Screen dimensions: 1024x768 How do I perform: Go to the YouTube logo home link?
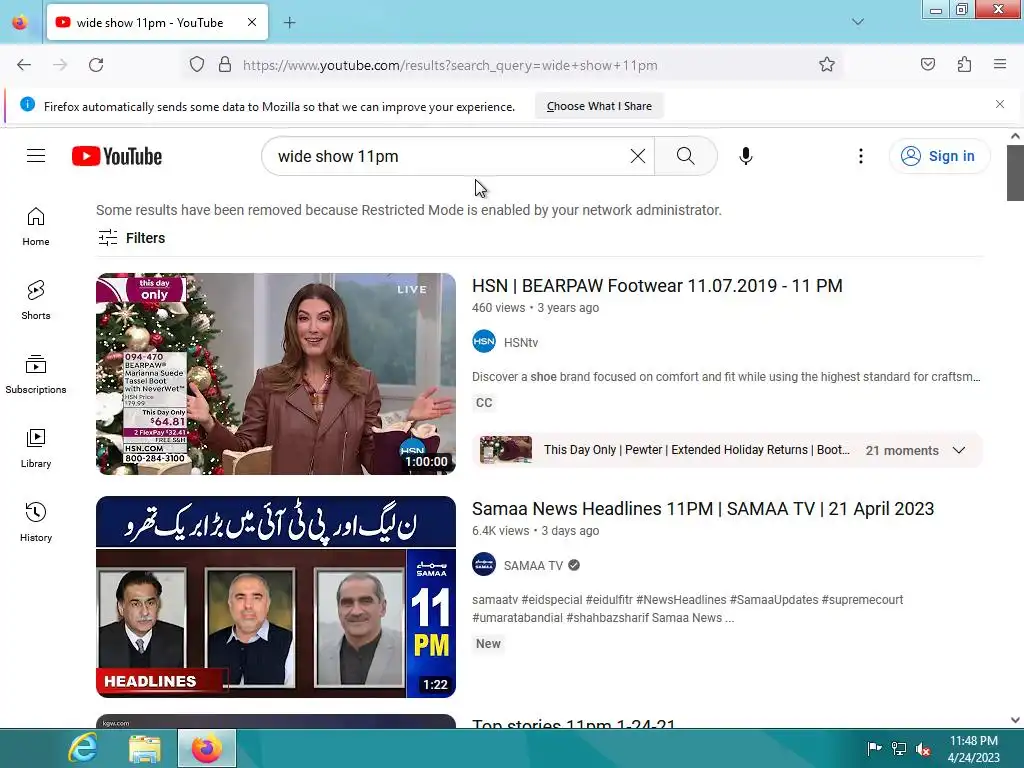tap(117, 156)
